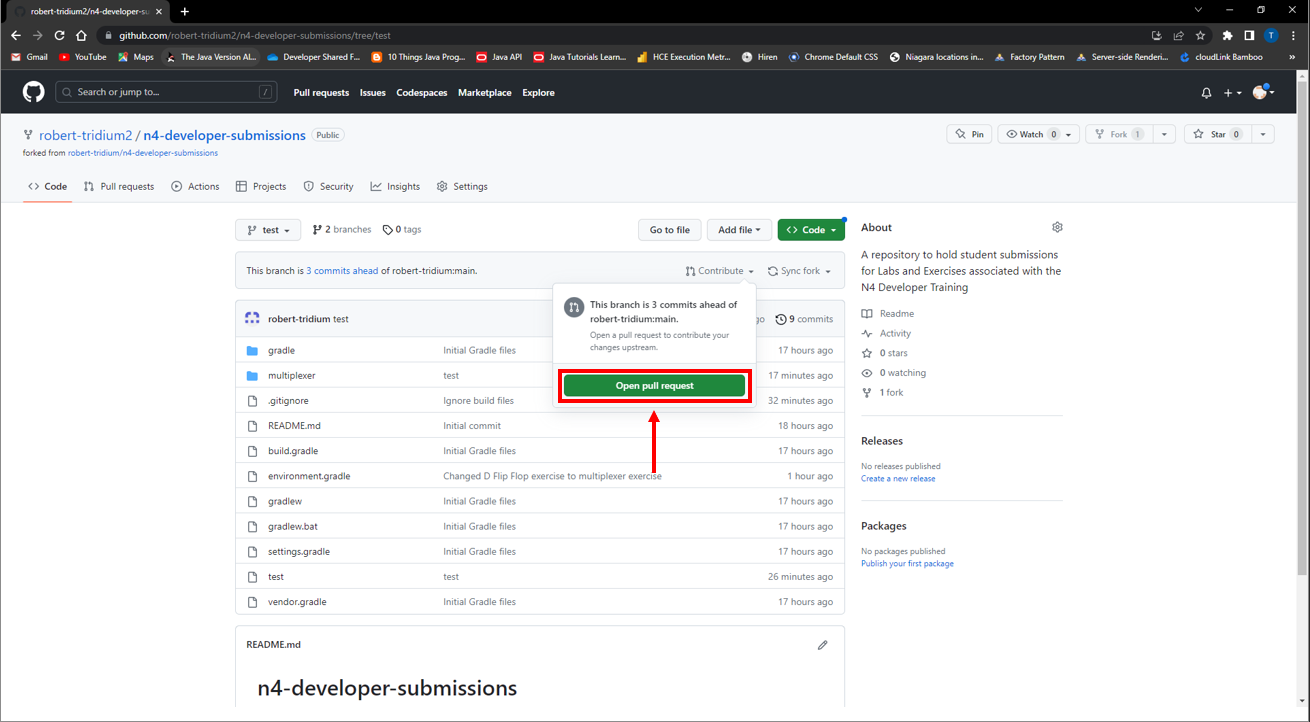View the 2 branches link
Viewport: 1310px width, 722px height.
(x=342, y=230)
